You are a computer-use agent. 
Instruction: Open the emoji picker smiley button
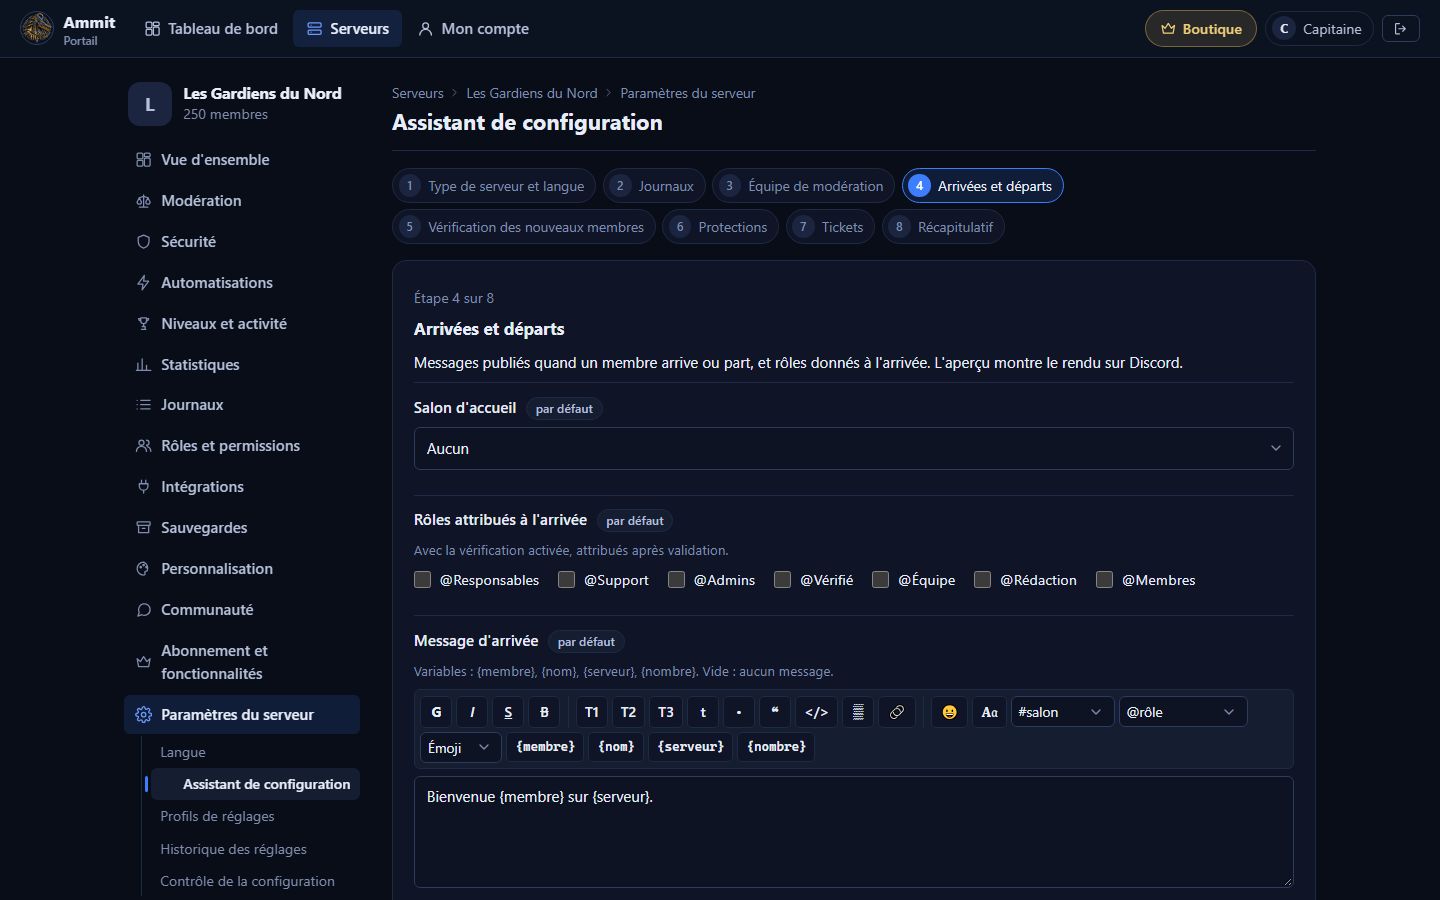949,712
